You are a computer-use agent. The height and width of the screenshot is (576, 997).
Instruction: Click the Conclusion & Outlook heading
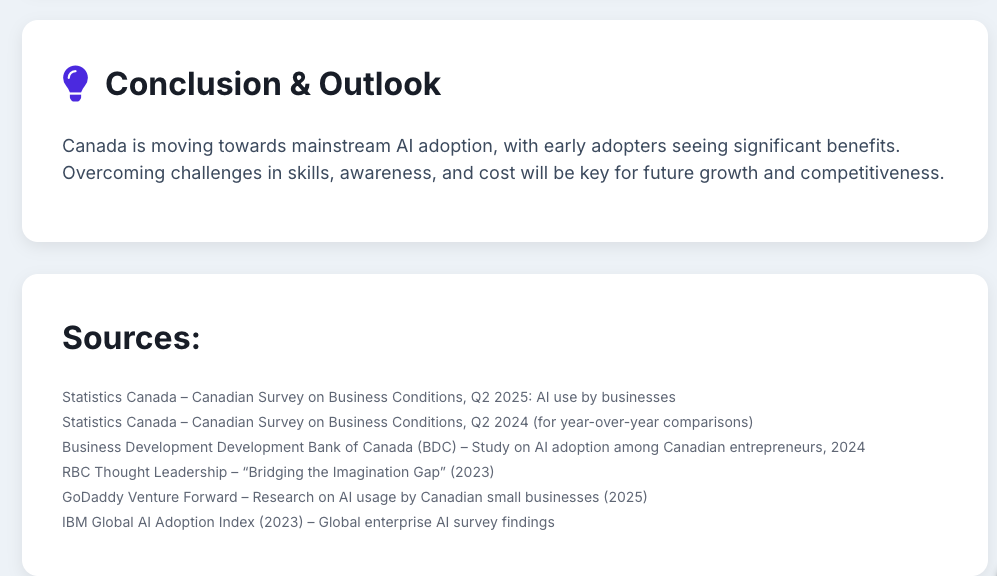tap(272, 84)
